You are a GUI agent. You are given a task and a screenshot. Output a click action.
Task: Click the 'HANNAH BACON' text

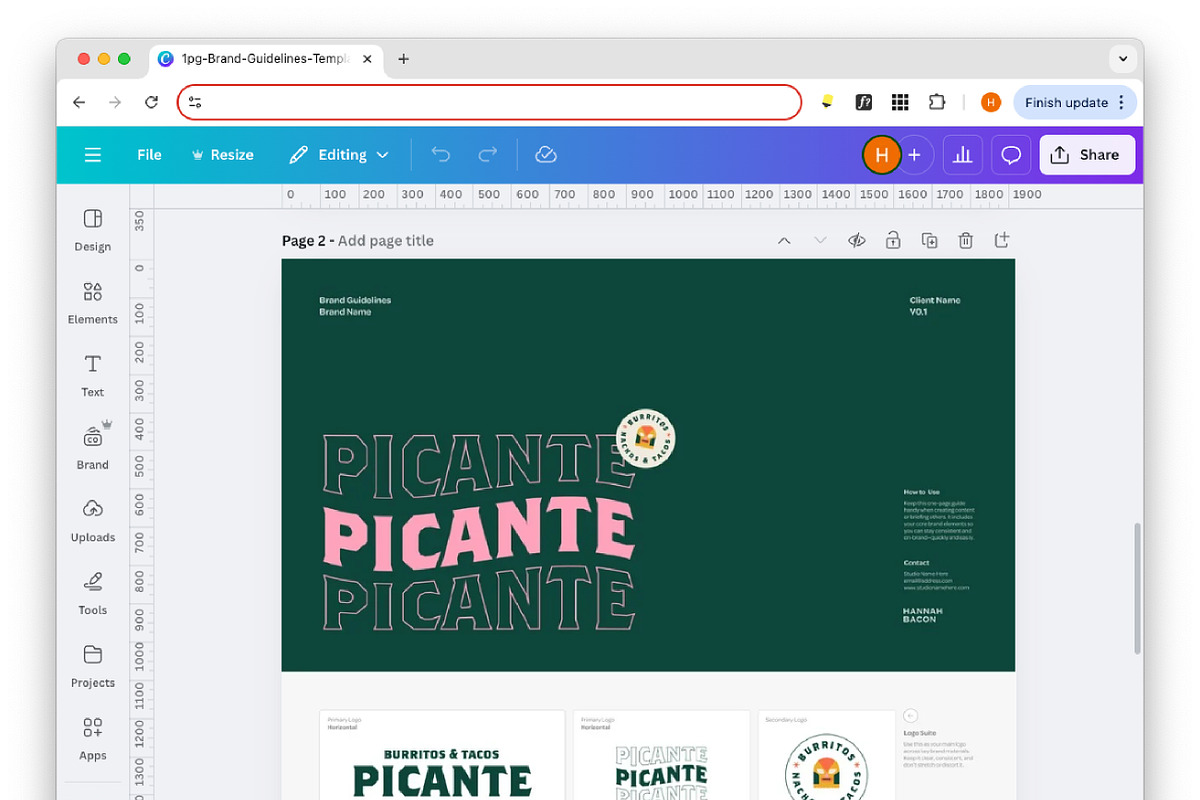pos(922,615)
